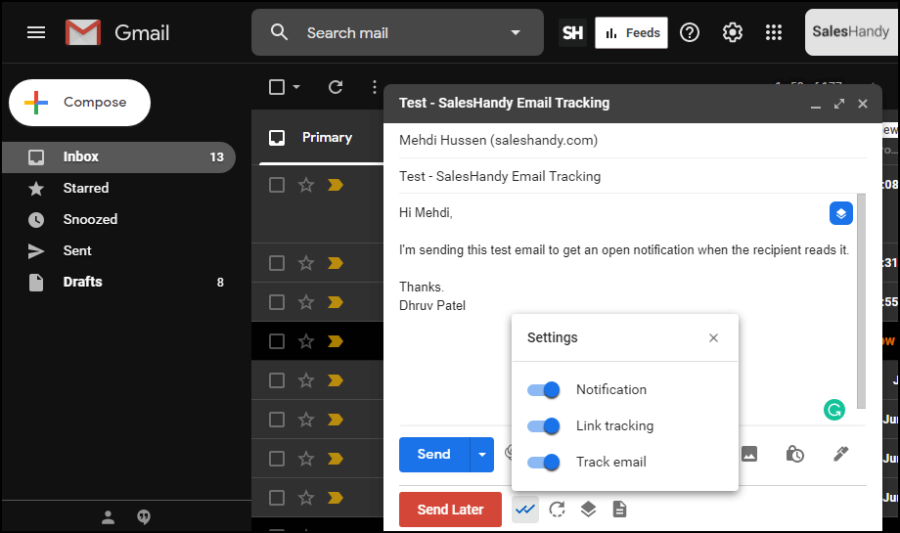Expand the search options dropdown arrow

516,33
